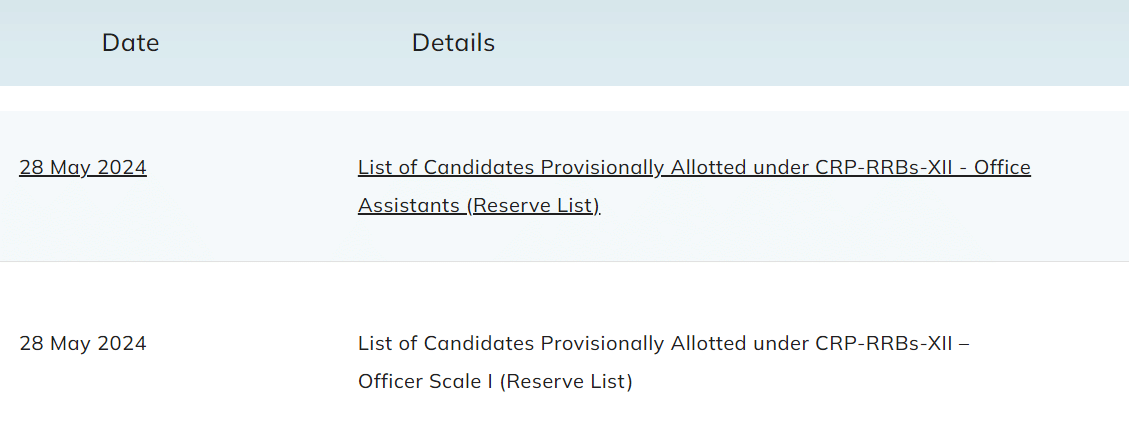Click "(Reserve List)" in the underlined link
The width and height of the screenshot is (1129, 433).
(533, 206)
